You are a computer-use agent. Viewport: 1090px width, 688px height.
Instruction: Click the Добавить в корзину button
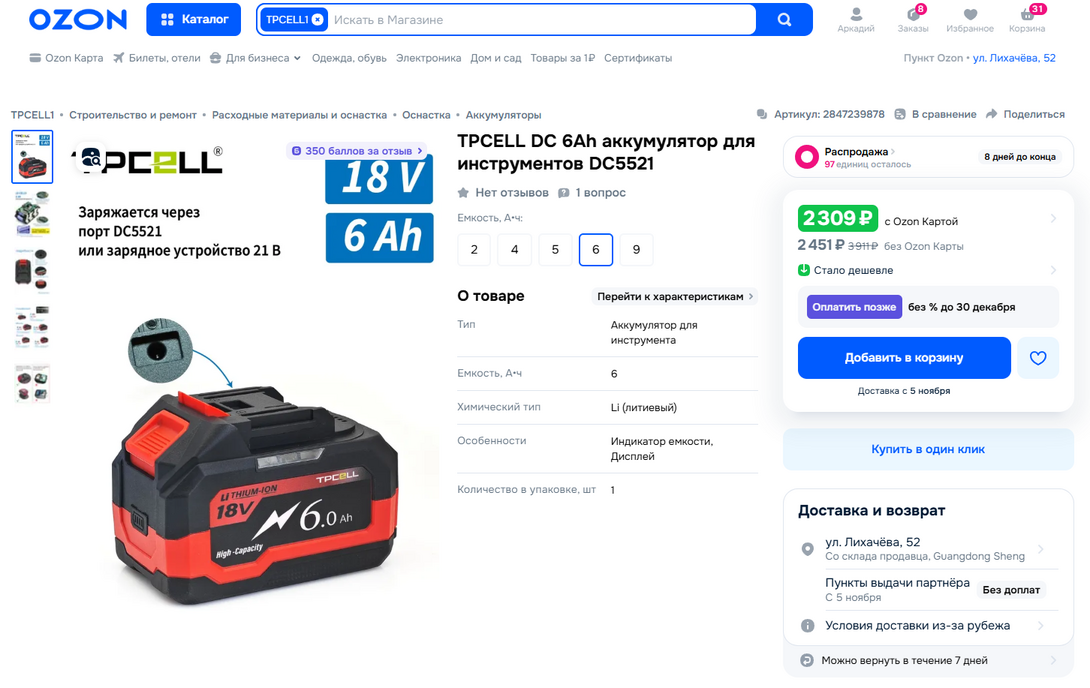(x=904, y=358)
